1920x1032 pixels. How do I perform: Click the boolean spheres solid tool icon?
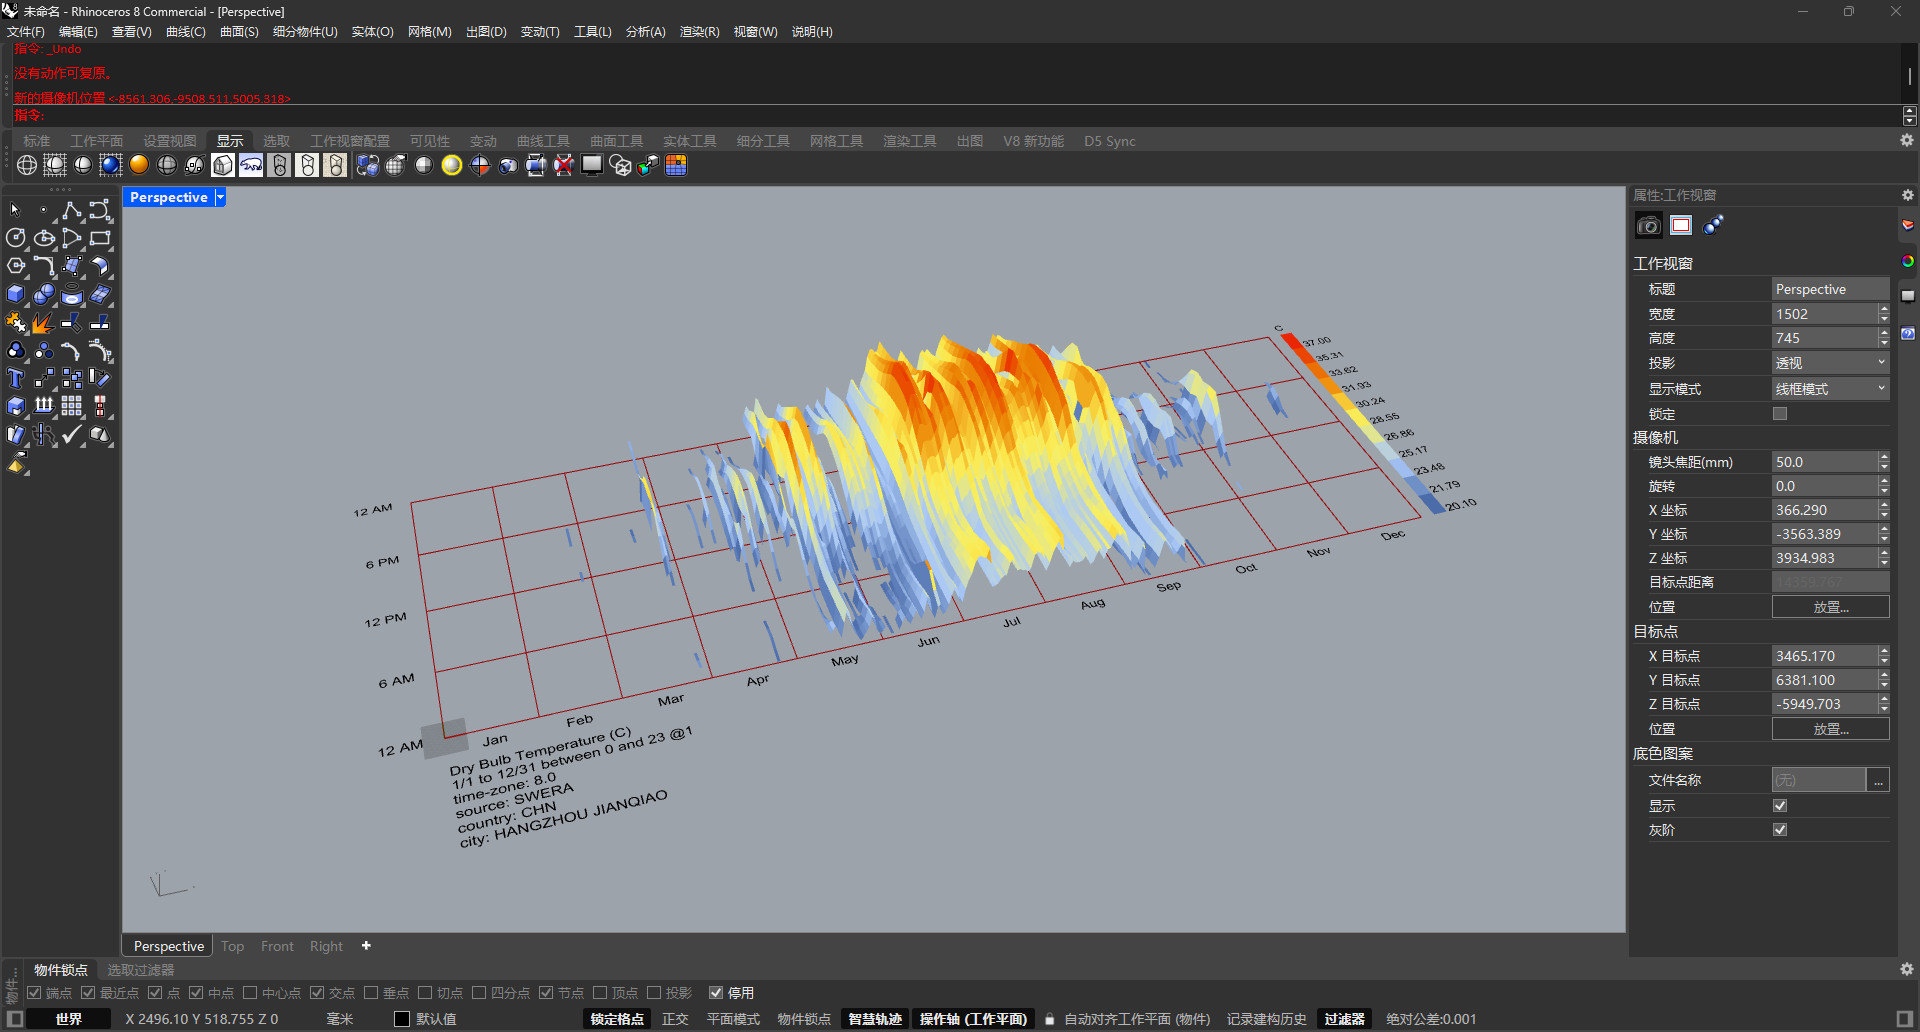click(44, 294)
